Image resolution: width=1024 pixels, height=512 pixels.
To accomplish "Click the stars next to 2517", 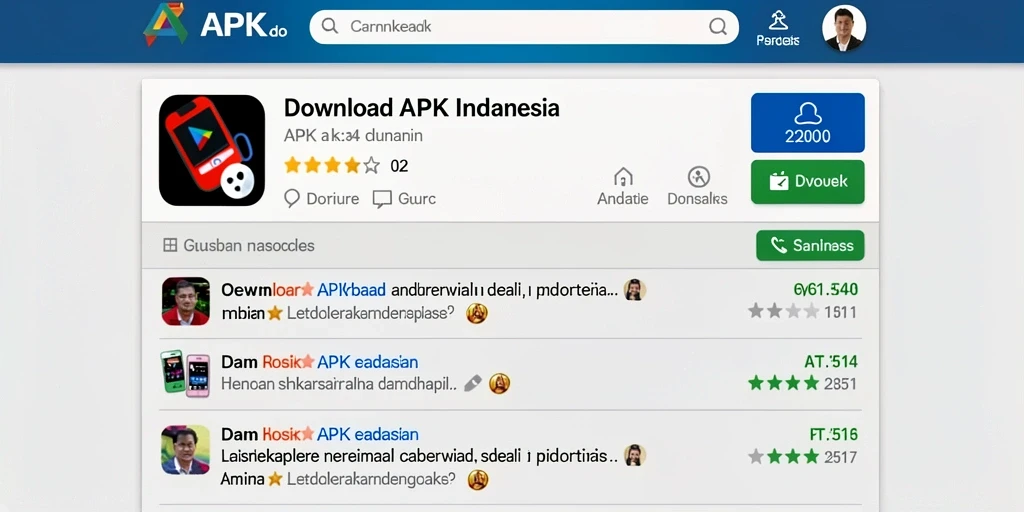I will point(784,456).
